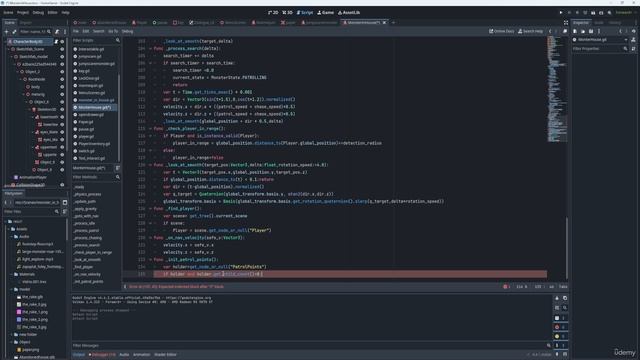Create a new resource in the Inspector
The image size is (640, 360).
coord(575,31)
